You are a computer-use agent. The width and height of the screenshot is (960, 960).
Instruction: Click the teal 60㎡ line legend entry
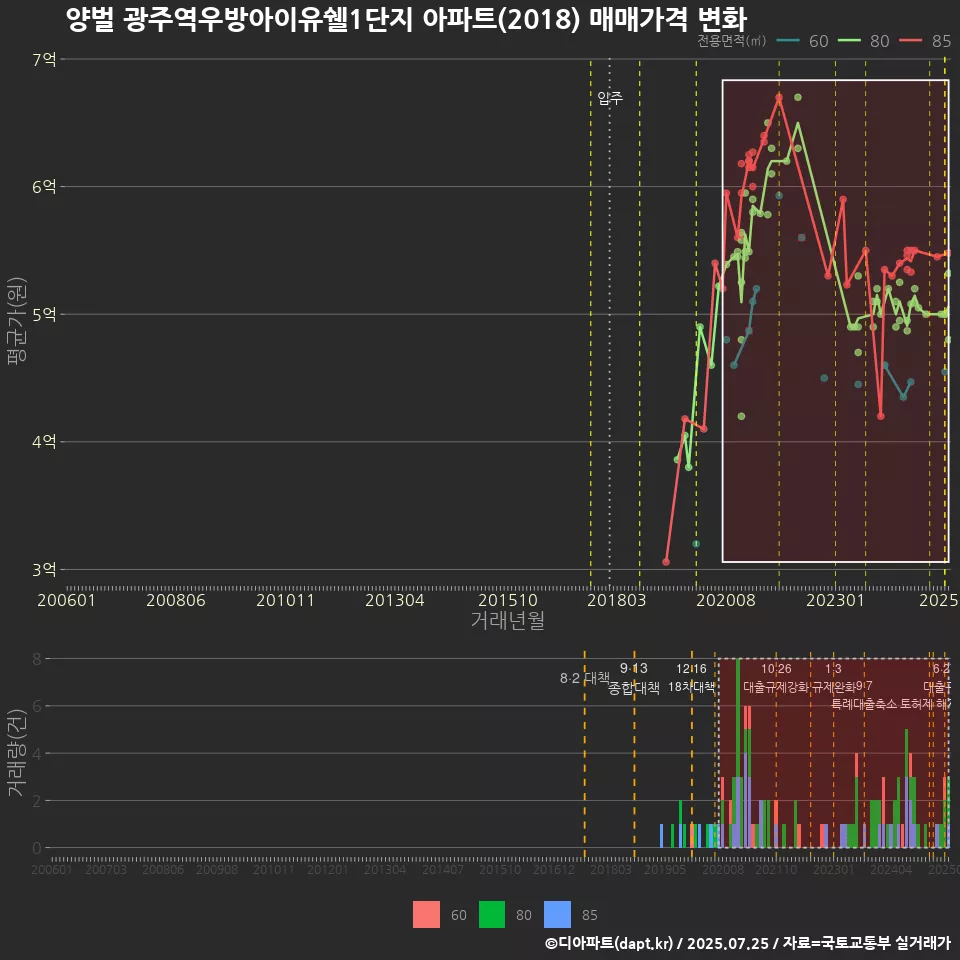click(802, 41)
